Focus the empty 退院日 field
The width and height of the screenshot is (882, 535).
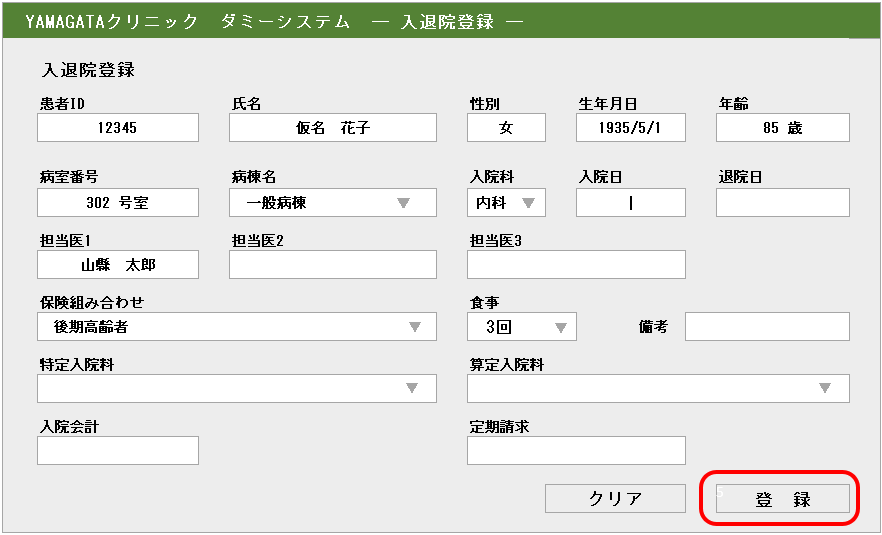click(782, 203)
